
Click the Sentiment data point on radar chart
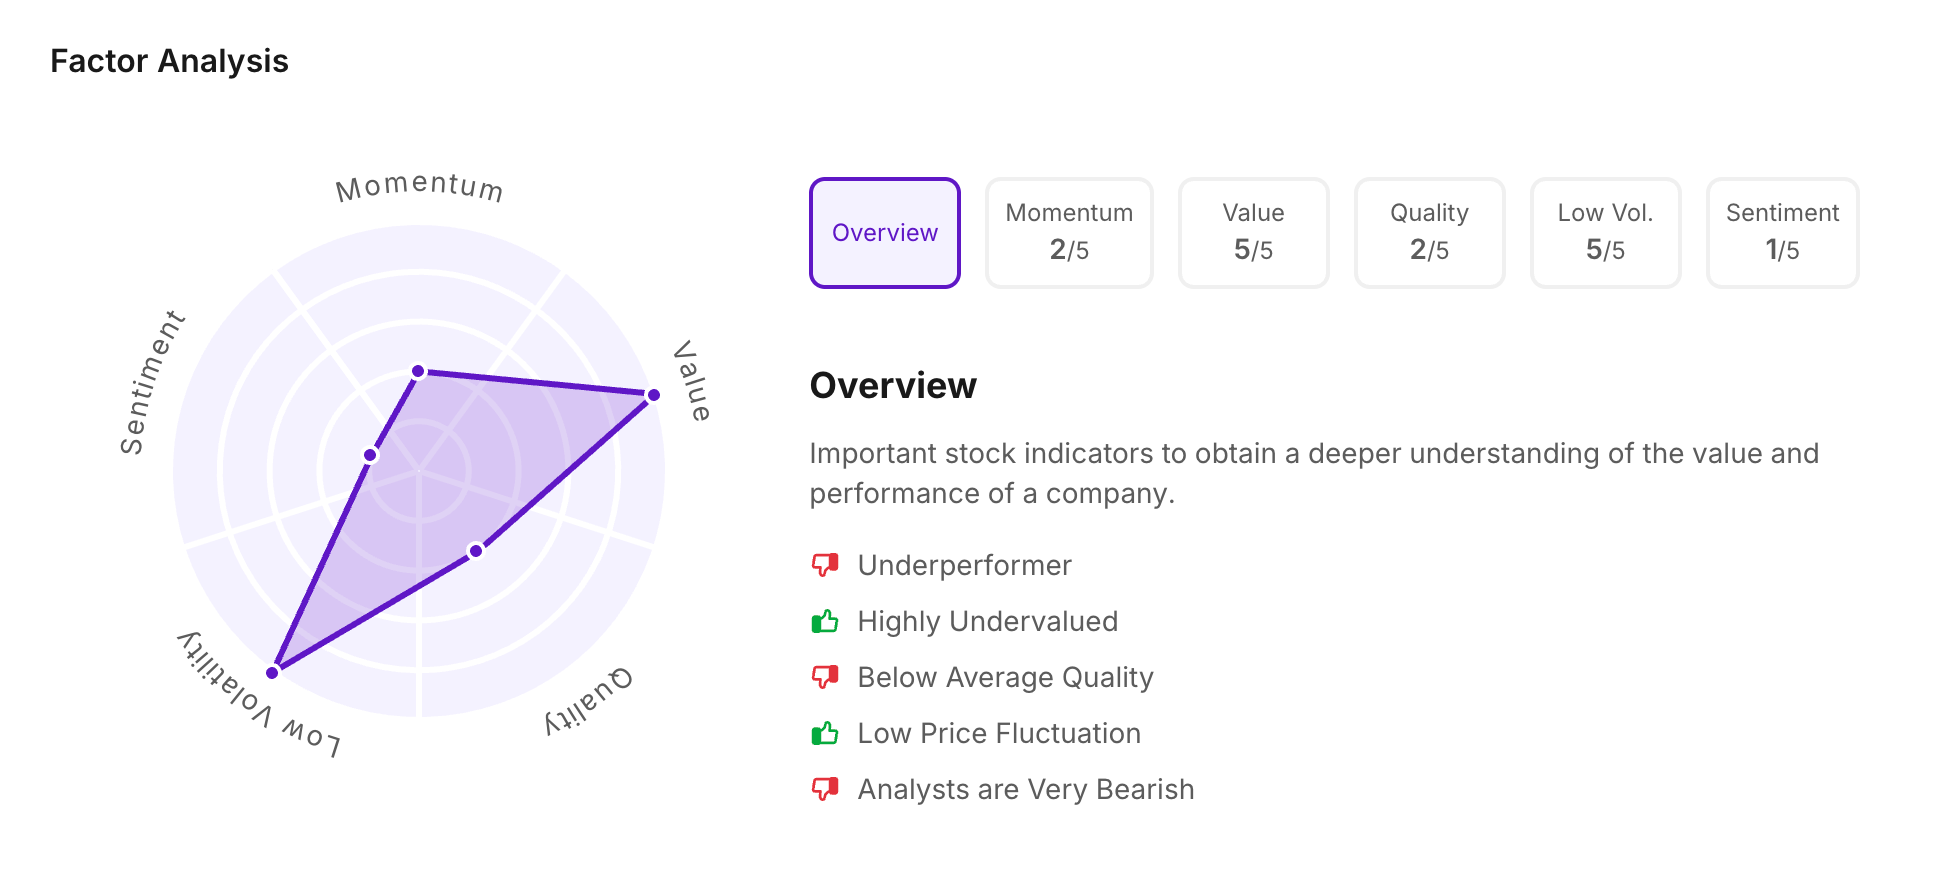pyautogui.click(x=370, y=455)
